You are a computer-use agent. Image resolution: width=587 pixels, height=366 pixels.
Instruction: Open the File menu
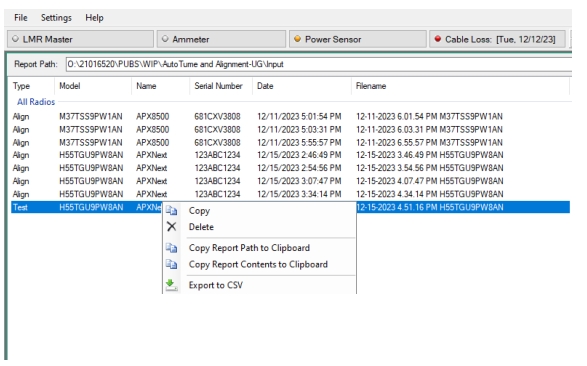pos(21,18)
